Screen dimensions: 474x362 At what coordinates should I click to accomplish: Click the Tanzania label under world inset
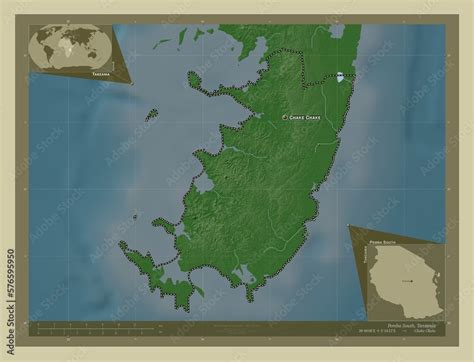click(101, 74)
